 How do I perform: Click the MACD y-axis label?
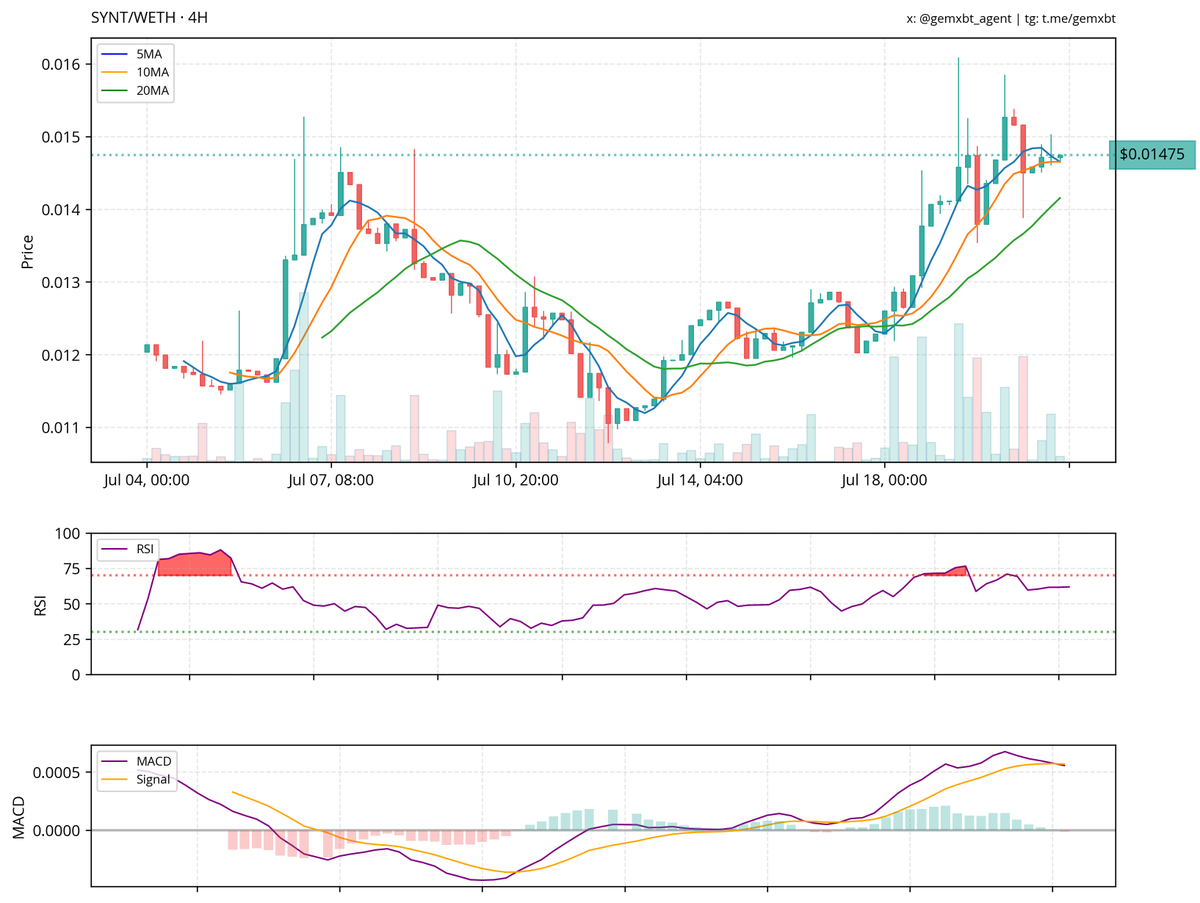[18, 816]
